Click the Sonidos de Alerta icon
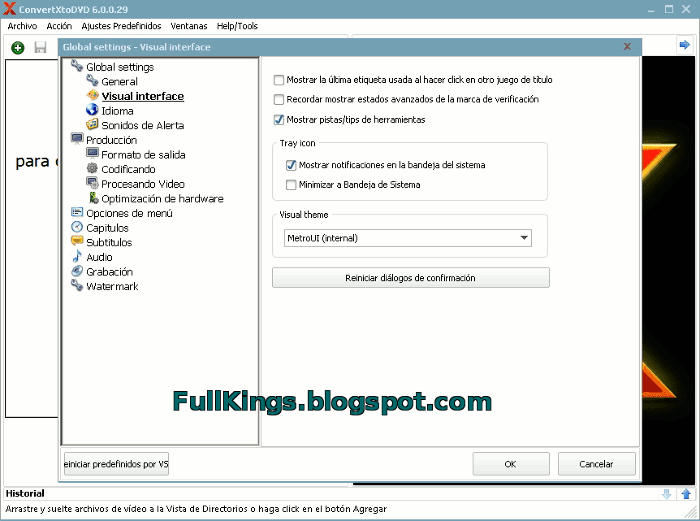700x521 pixels. pos(92,125)
